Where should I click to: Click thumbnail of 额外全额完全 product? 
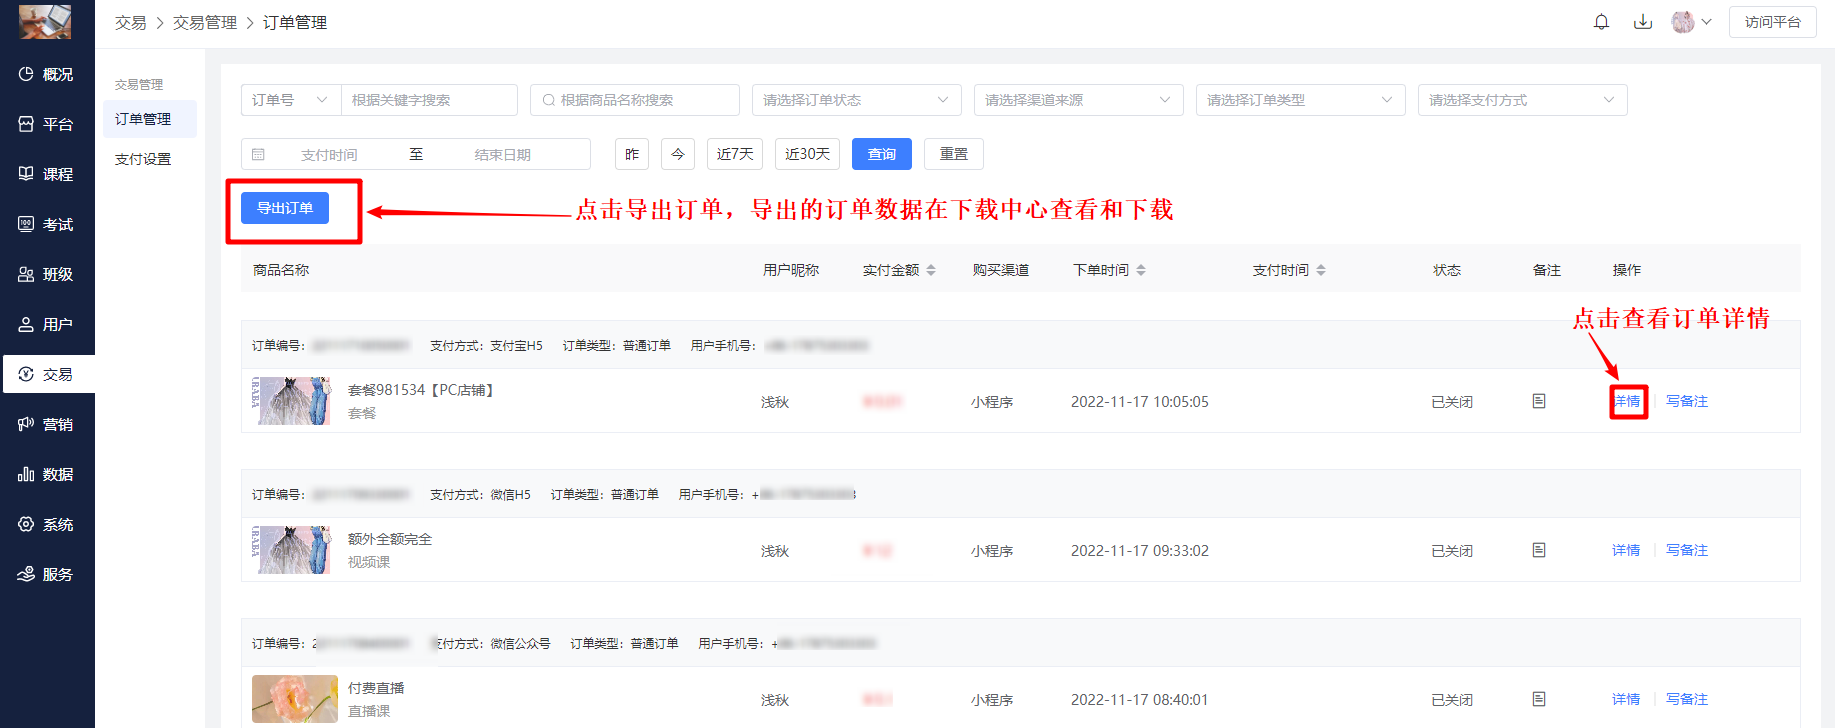coord(291,550)
